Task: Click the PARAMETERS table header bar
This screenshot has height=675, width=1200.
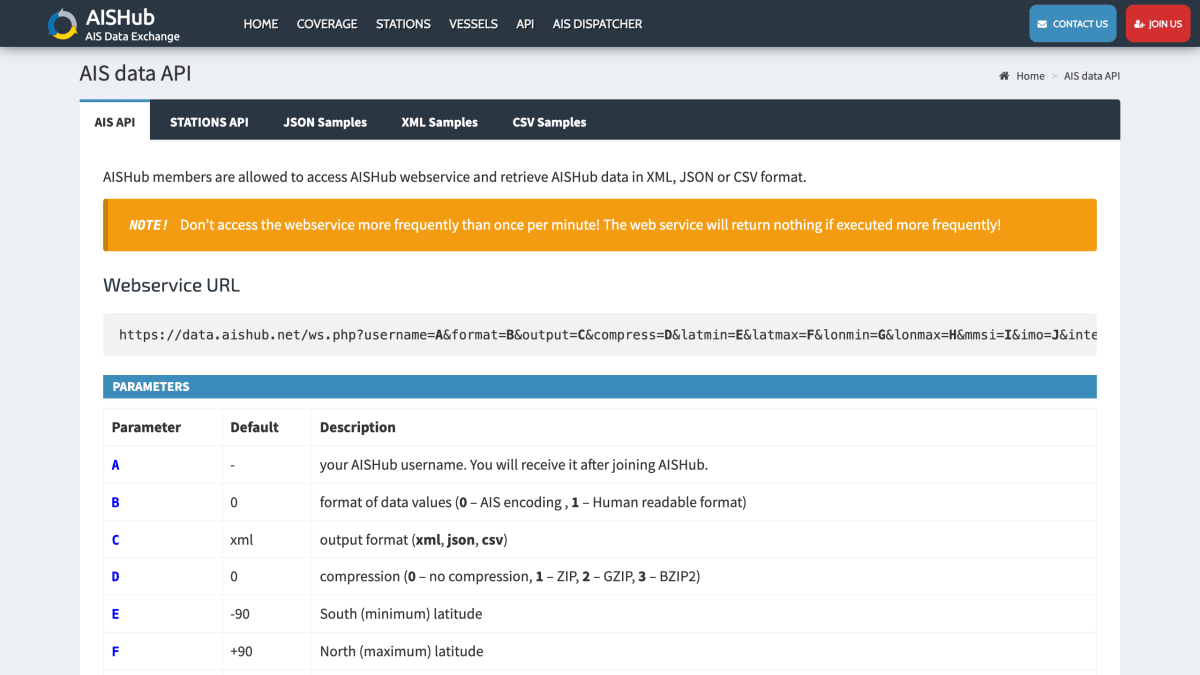Action: pos(600,386)
